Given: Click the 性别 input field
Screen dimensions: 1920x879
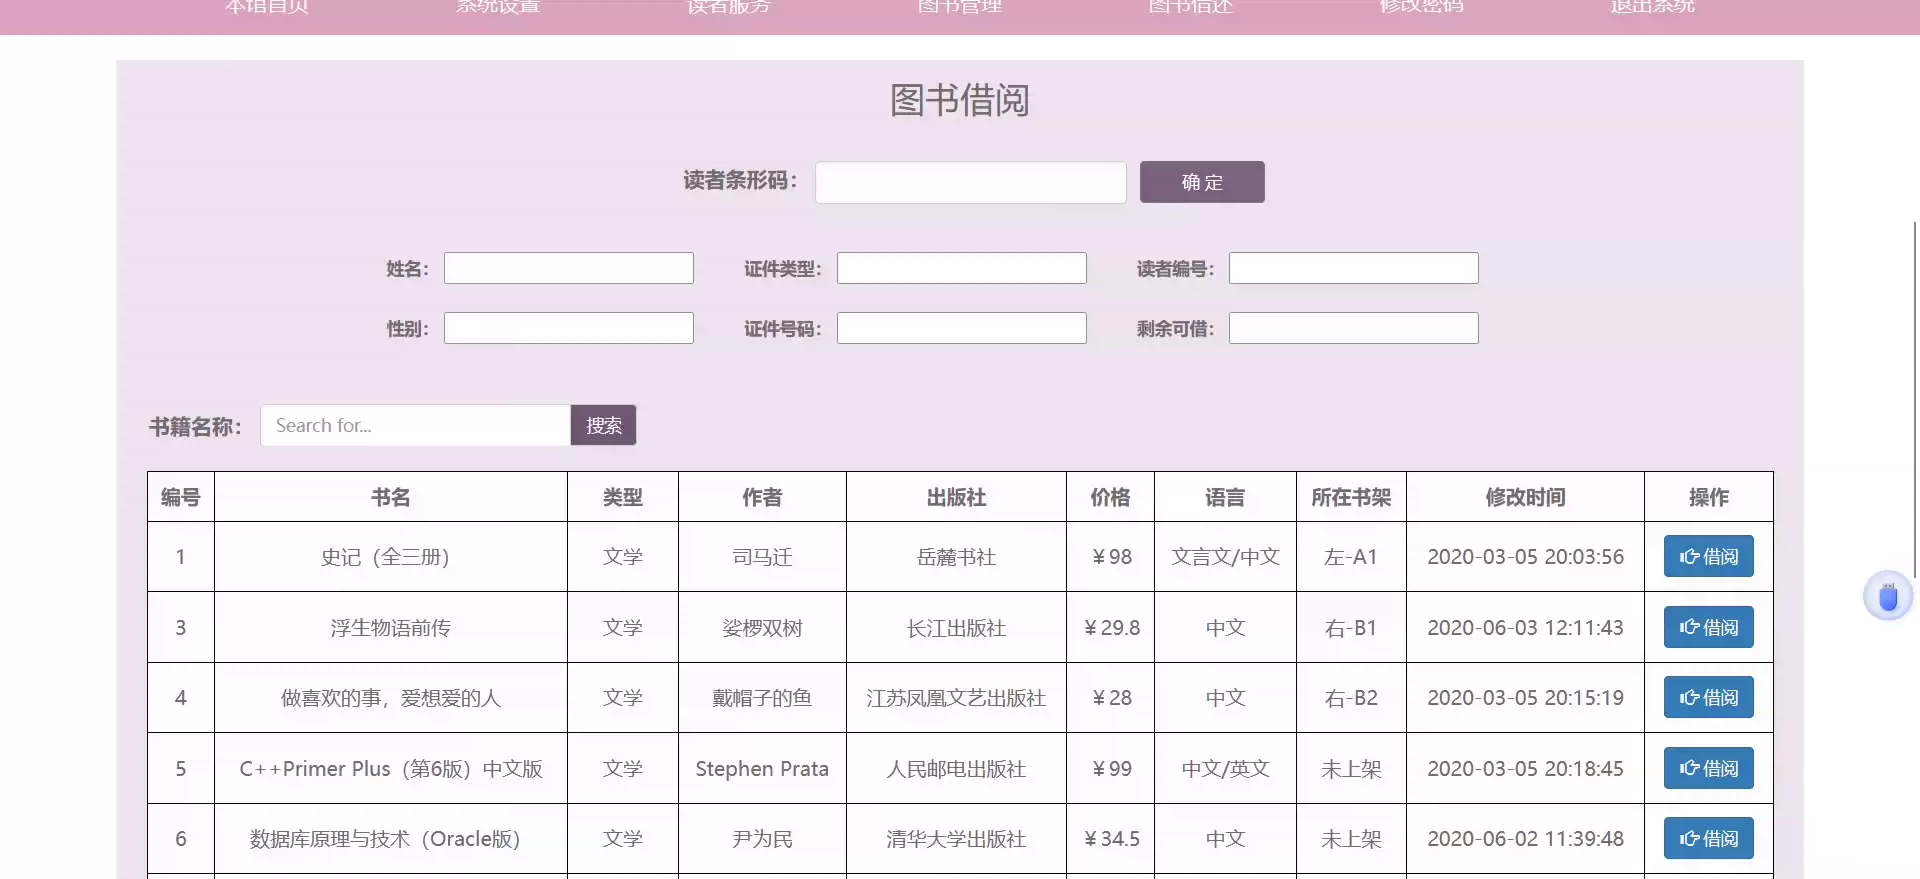Looking at the screenshot, I should pos(568,328).
